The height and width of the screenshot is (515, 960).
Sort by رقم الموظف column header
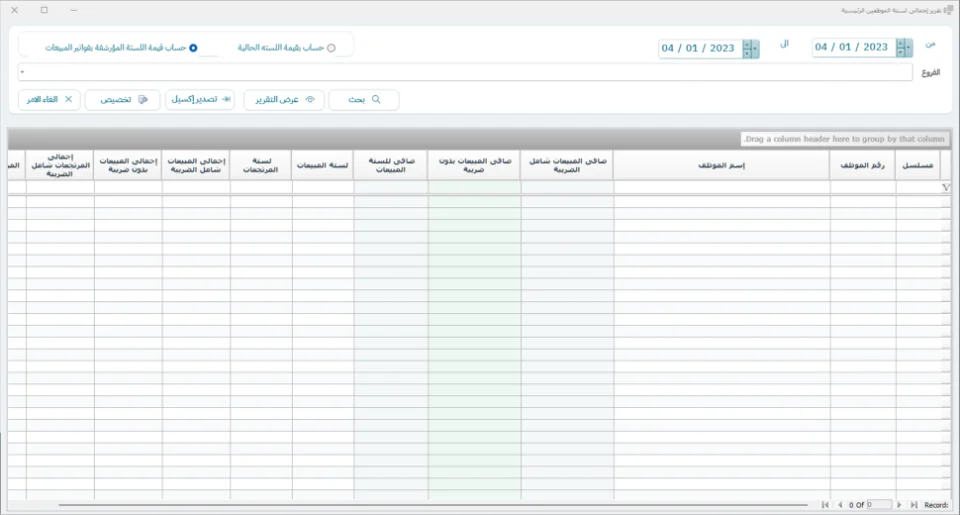(863, 165)
